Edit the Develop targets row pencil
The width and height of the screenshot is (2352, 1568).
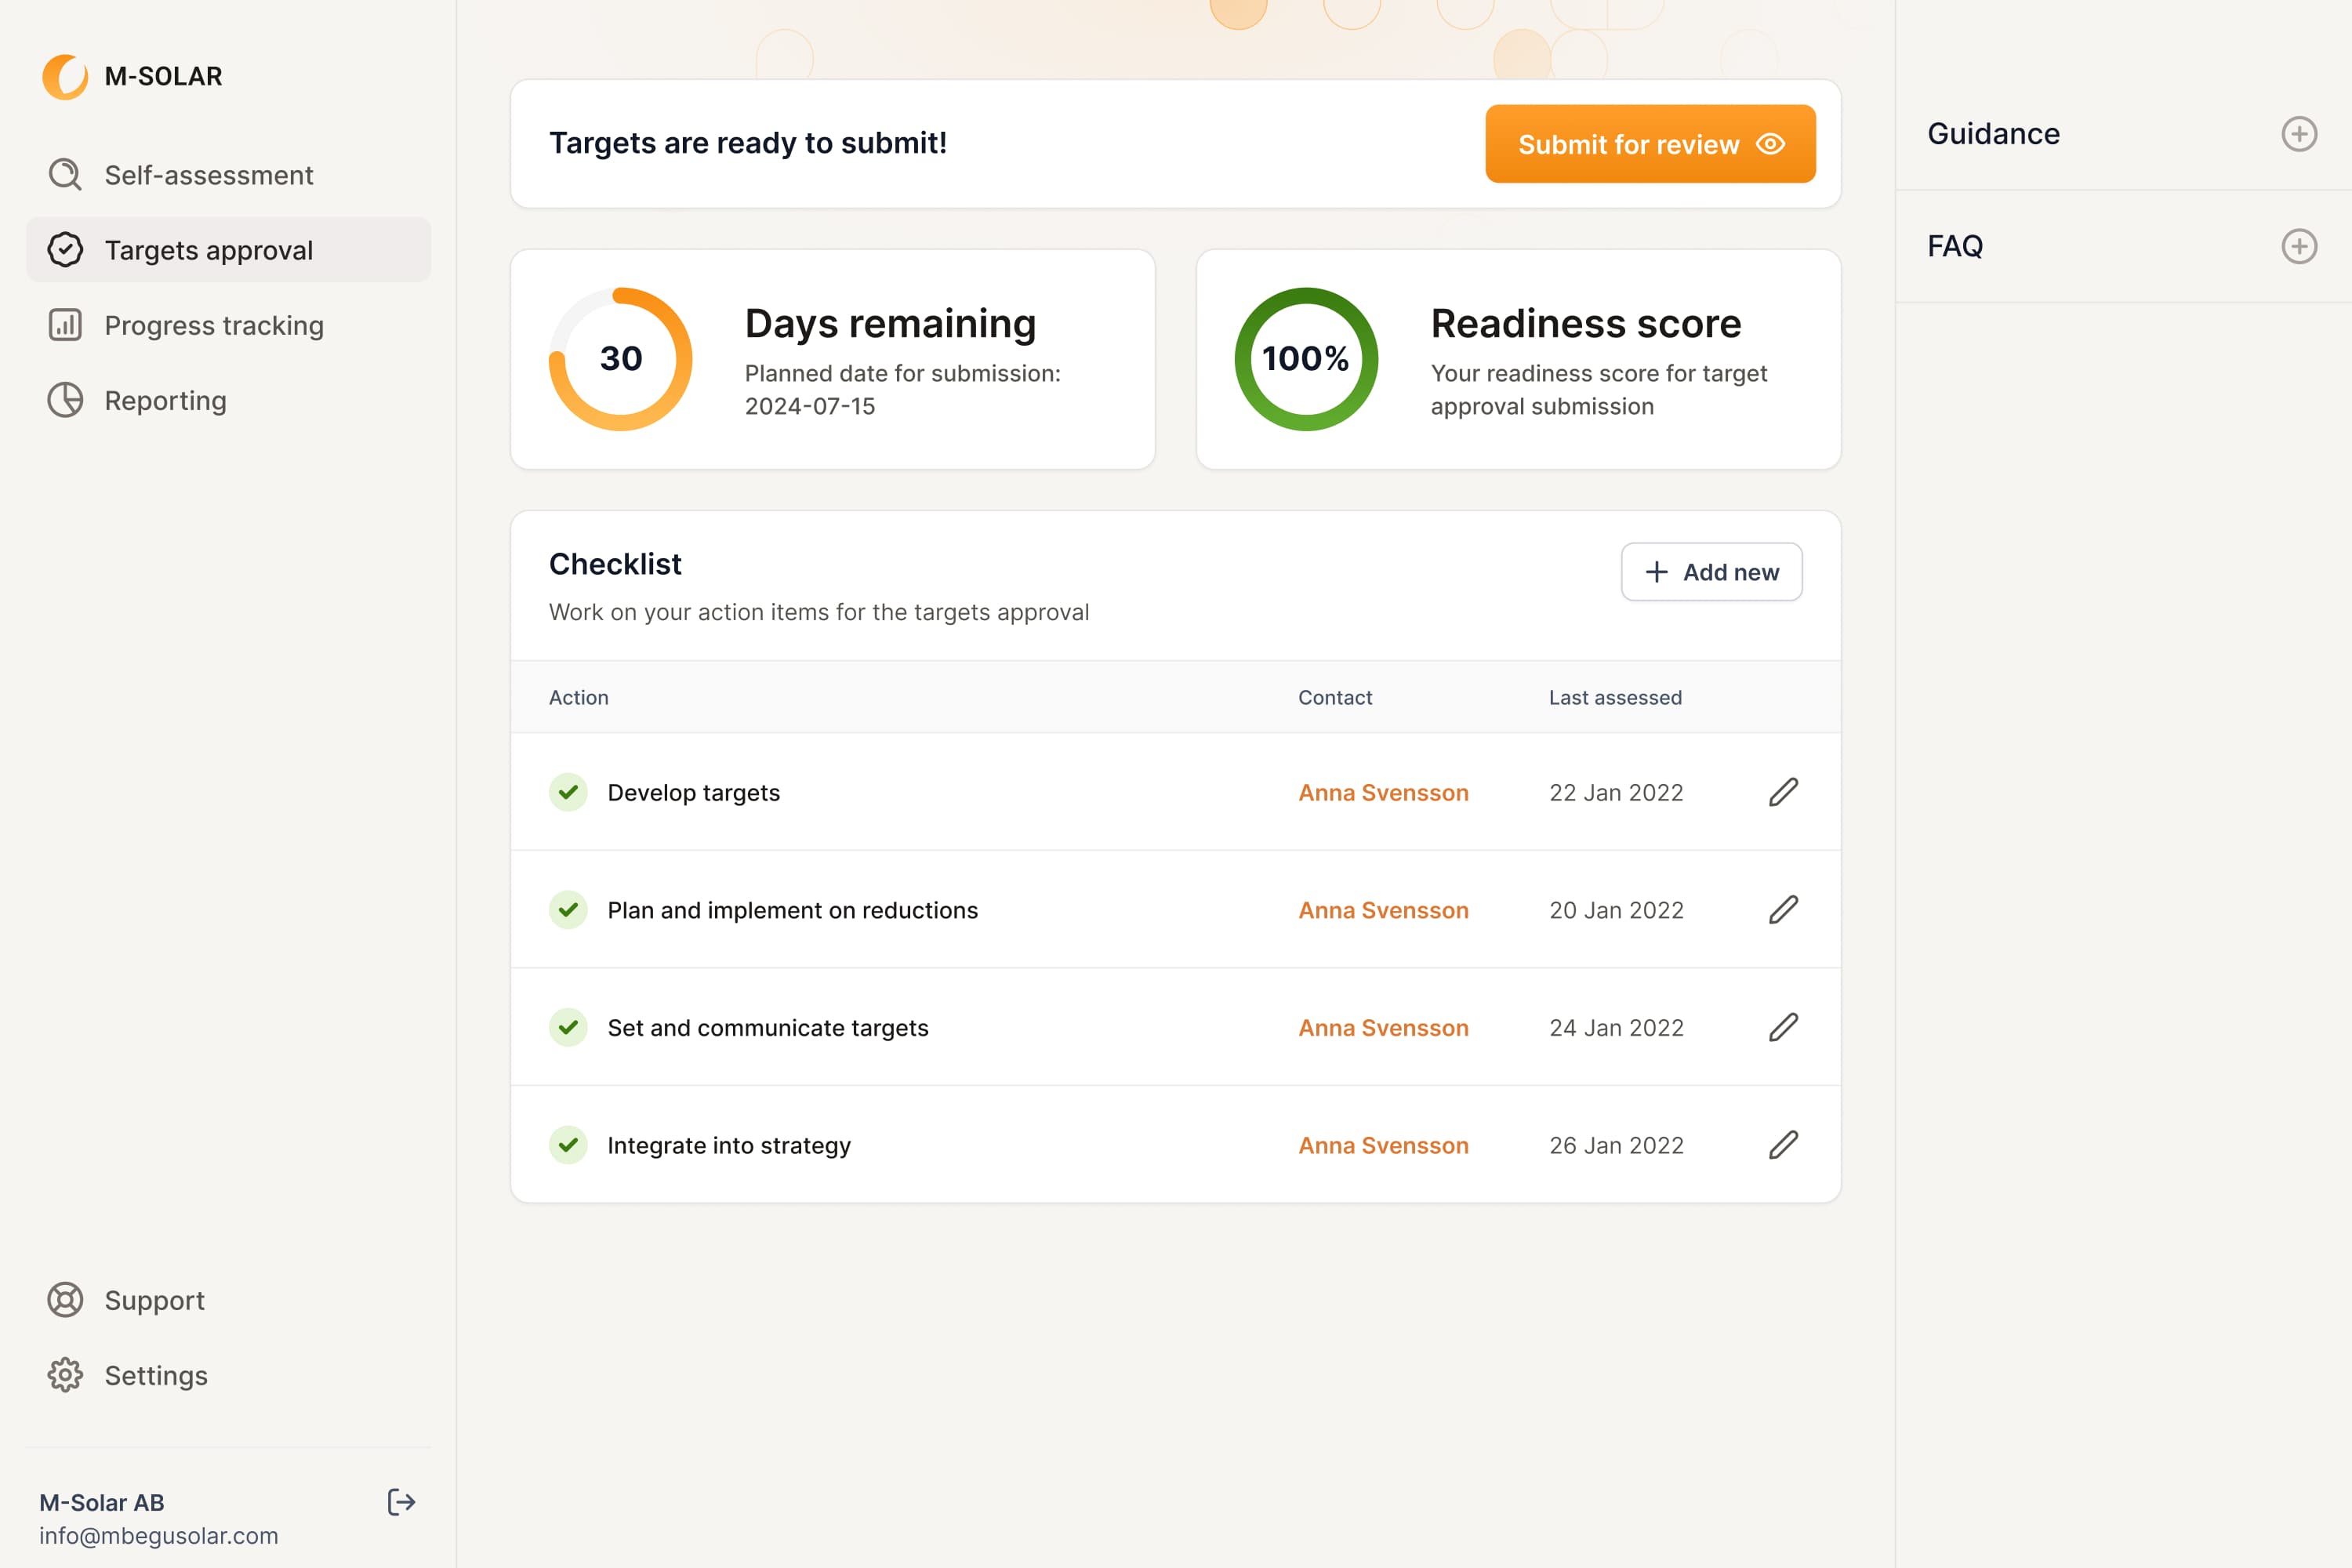tap(1783, 792)
